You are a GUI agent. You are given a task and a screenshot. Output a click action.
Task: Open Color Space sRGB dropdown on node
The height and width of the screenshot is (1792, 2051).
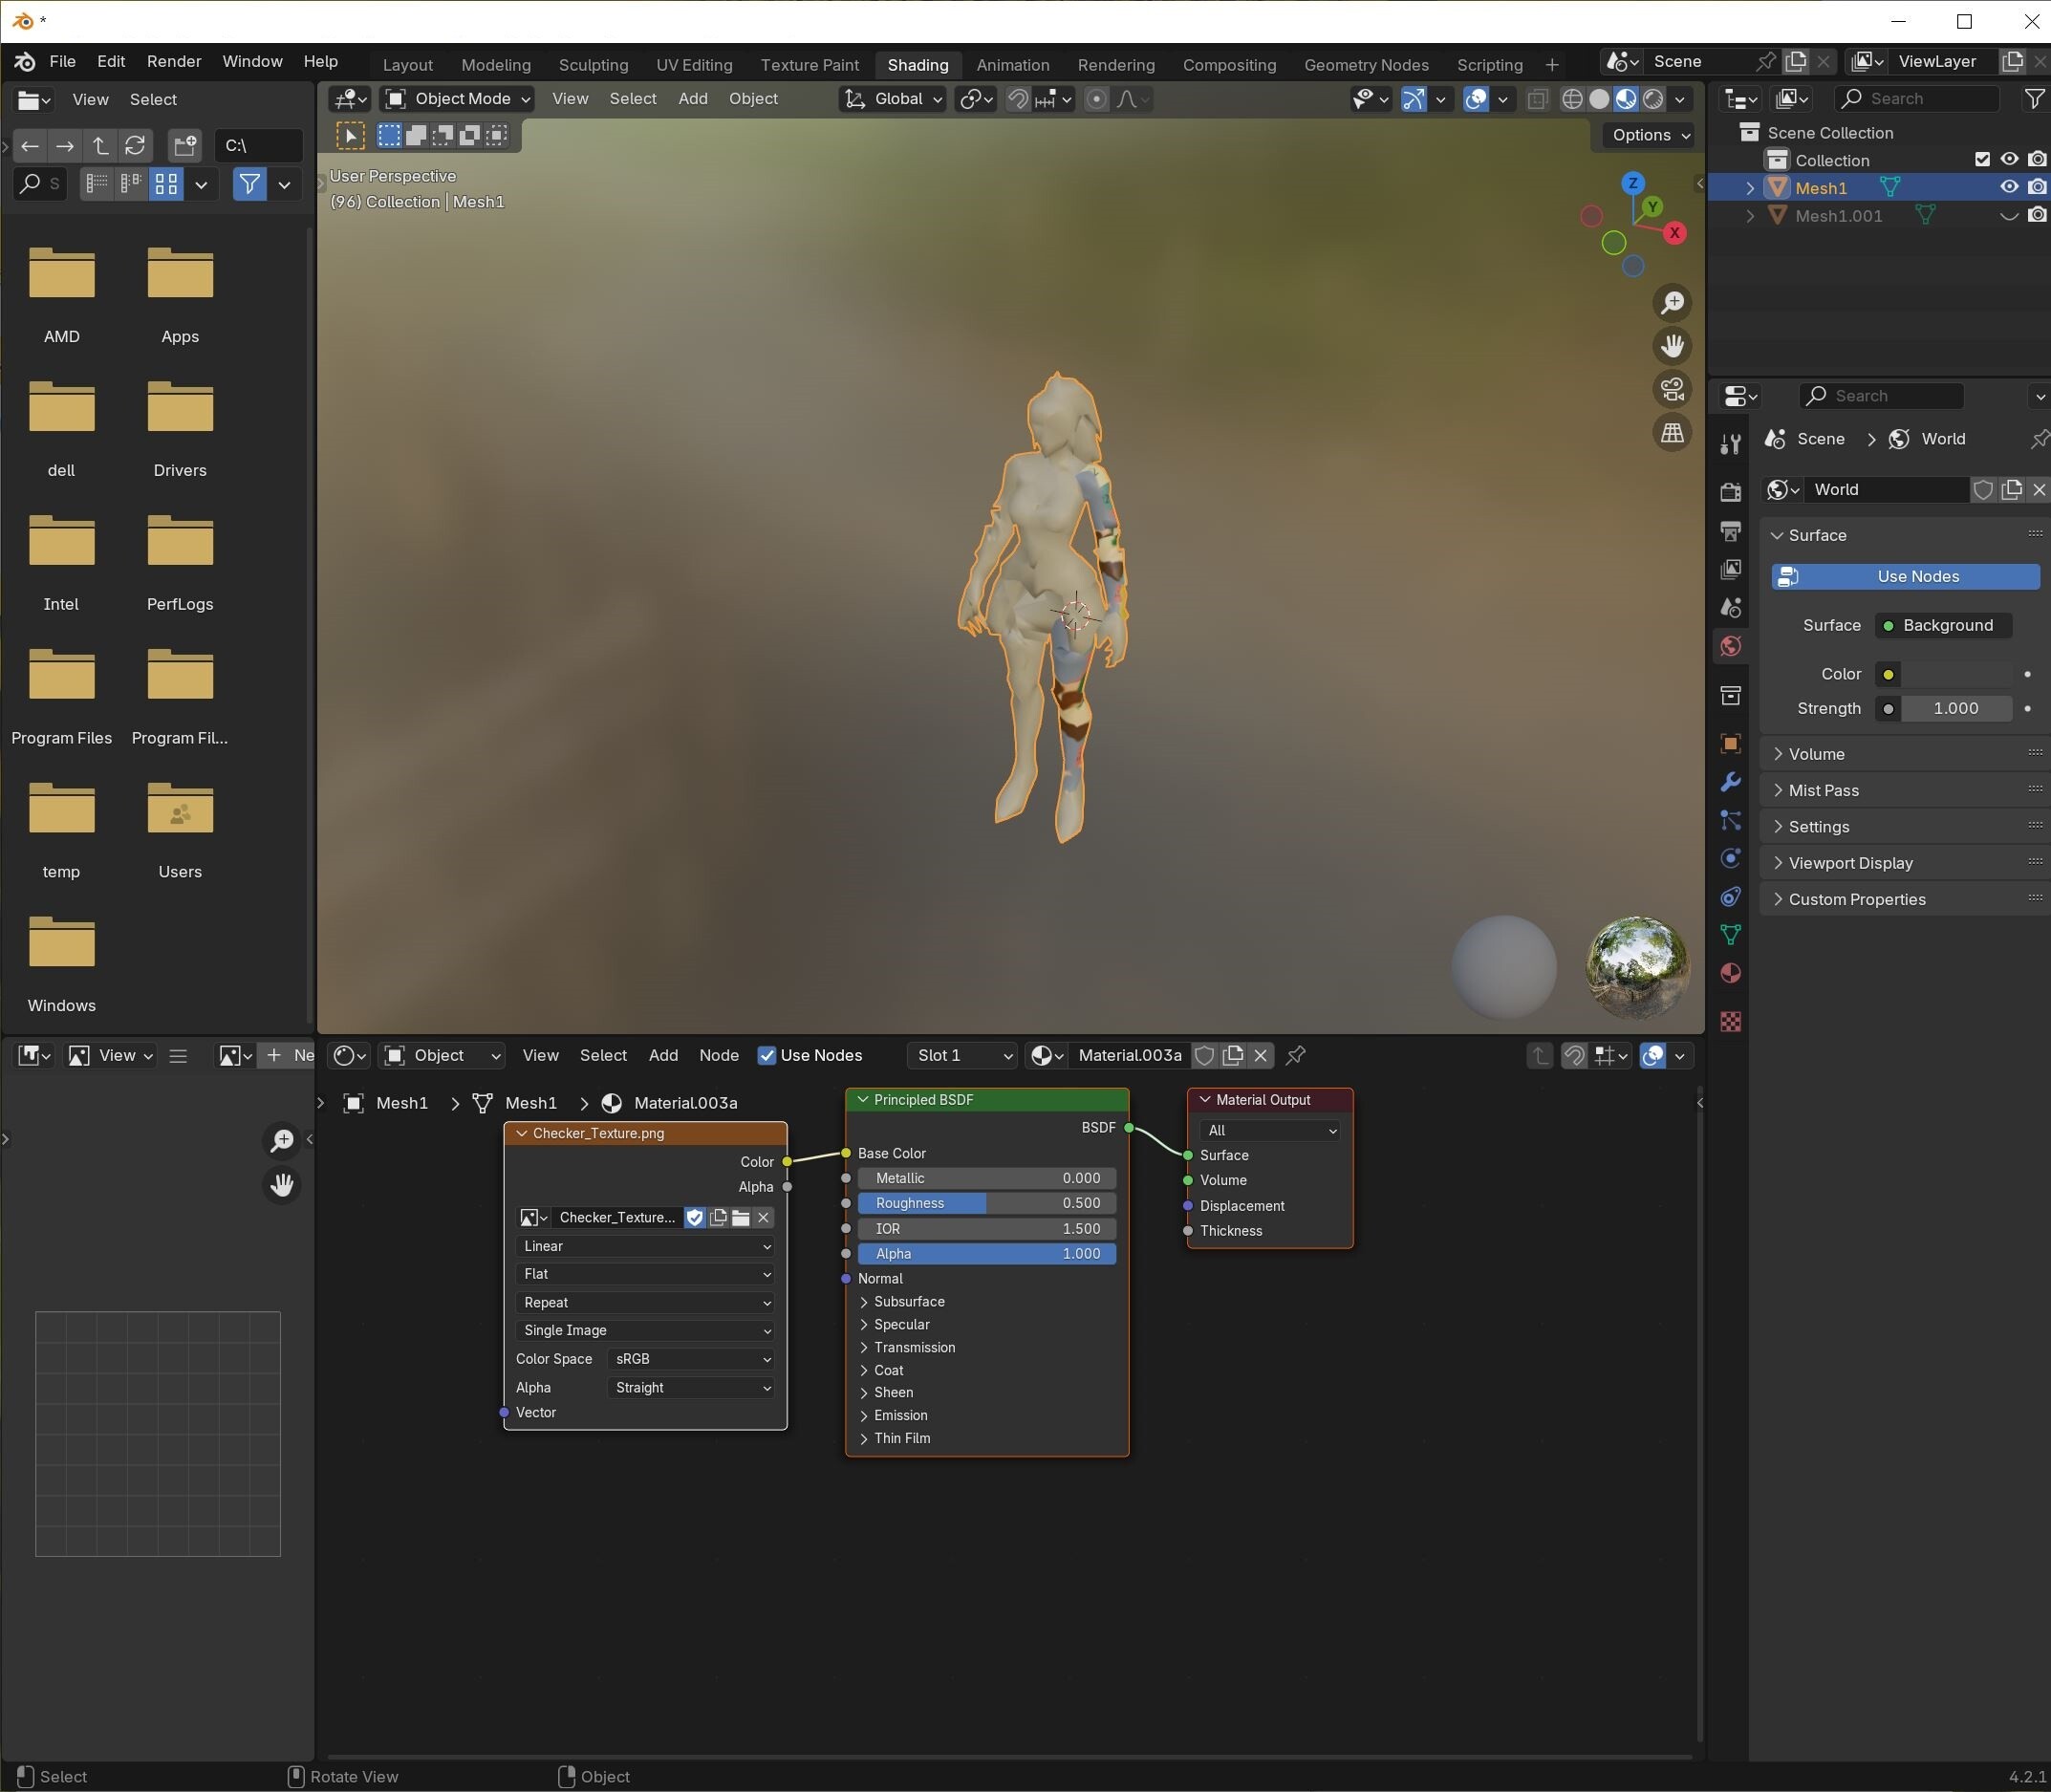tap(691, 1359)
